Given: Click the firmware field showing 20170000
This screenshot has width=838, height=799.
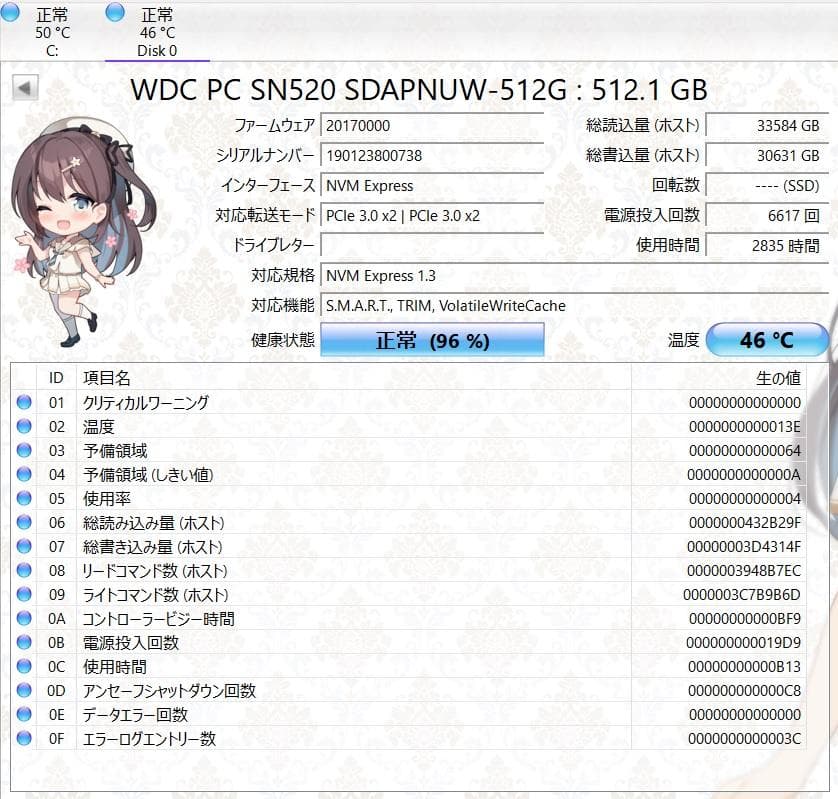Looking at the screenshot, I should 432,126.
